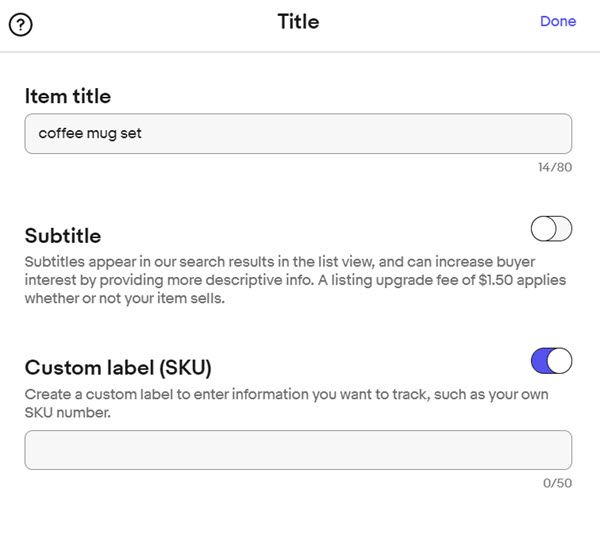This screenshot has height=535, width=600.
Task: Focus the Item title input field
Action: pos(298,133)
